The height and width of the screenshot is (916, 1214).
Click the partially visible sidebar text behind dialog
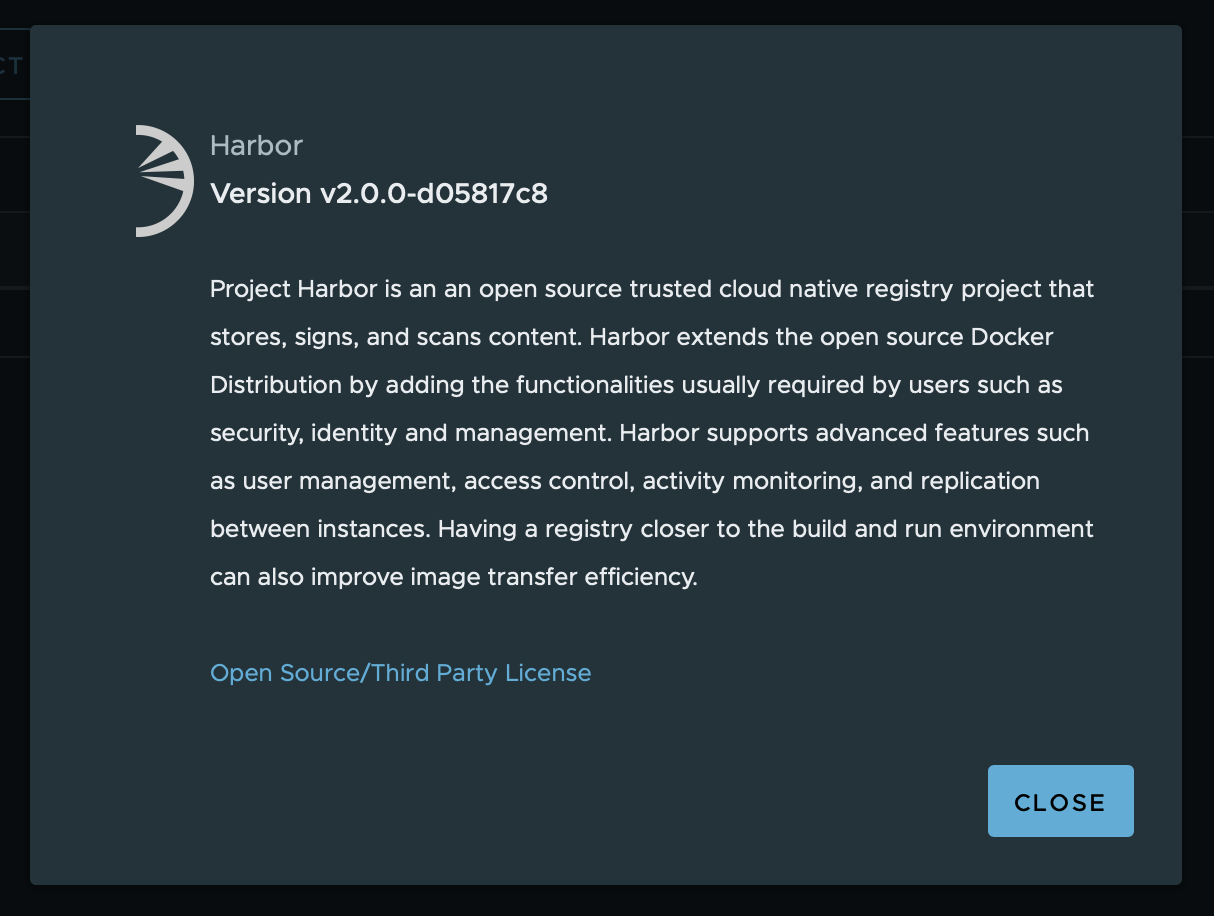pyautogui.click(x=11, y=66)
